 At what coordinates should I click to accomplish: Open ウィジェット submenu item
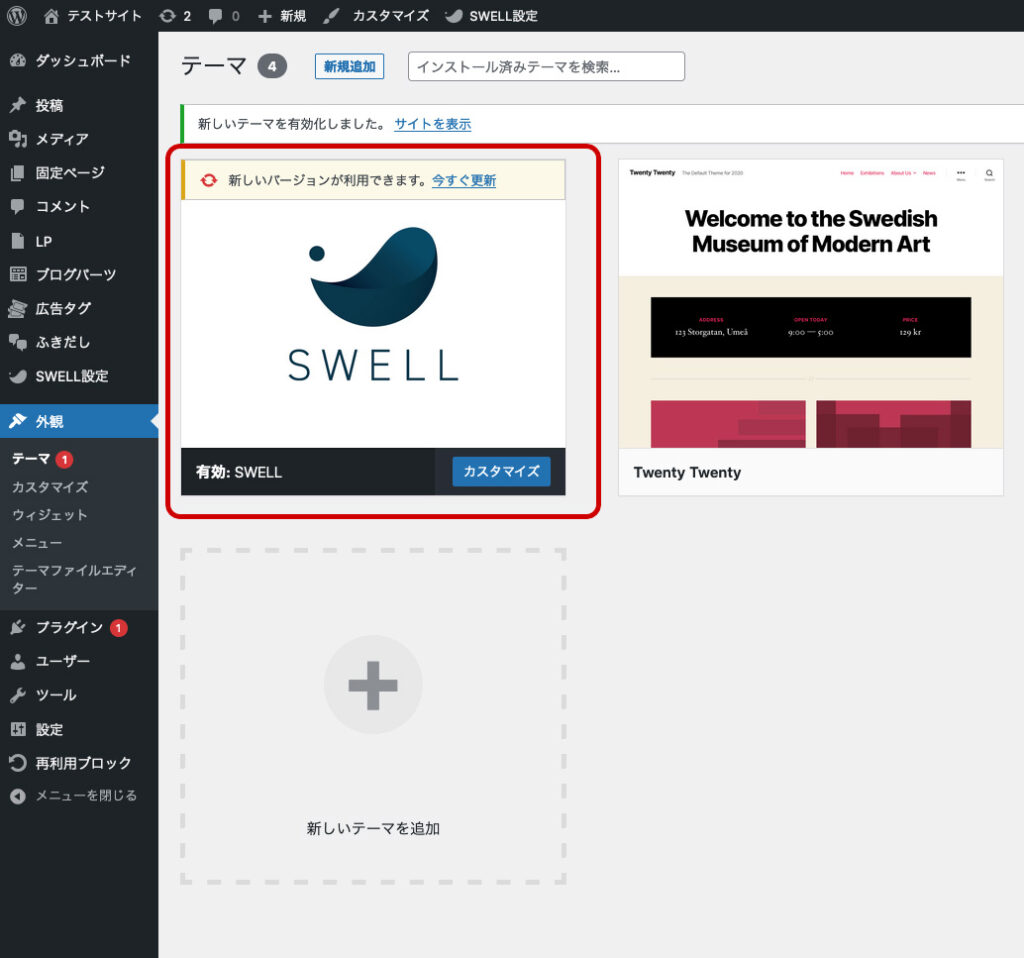click(50, 515)
